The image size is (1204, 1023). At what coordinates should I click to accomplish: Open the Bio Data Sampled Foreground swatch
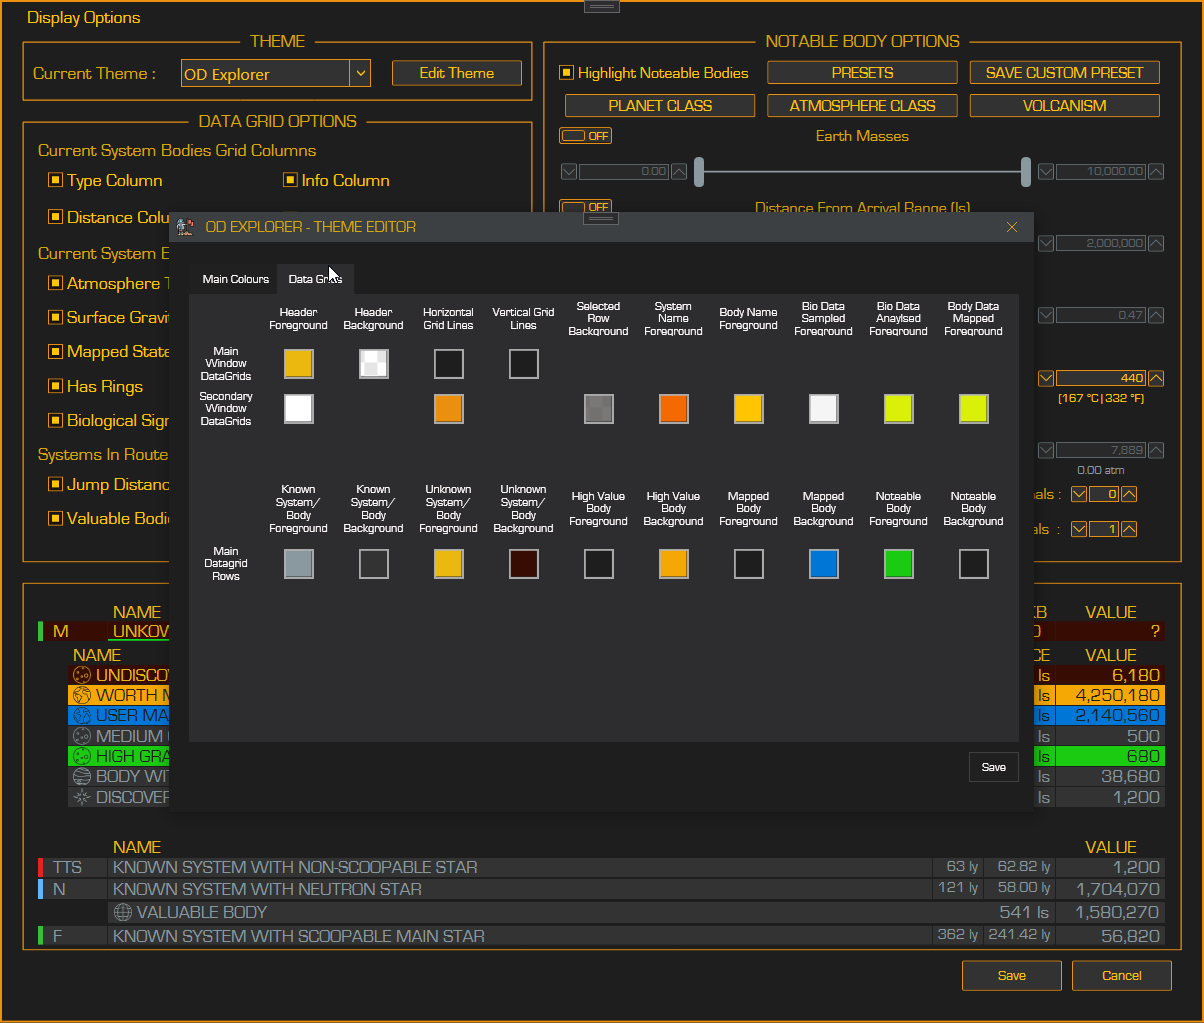click(x=824, y=409)
